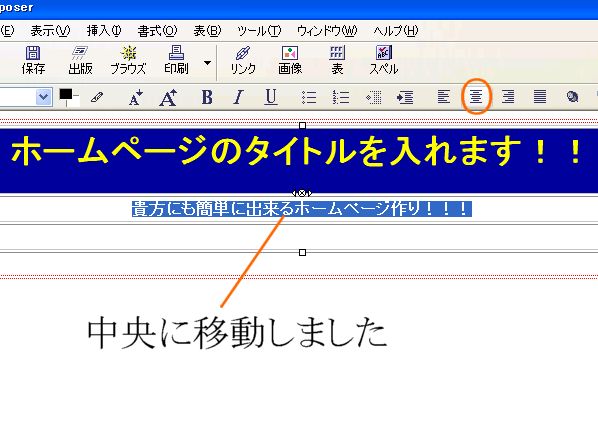This screenshot has width=598, height=446.
Task: Run the スペル spell check
Action: click(x=384, y=60)
